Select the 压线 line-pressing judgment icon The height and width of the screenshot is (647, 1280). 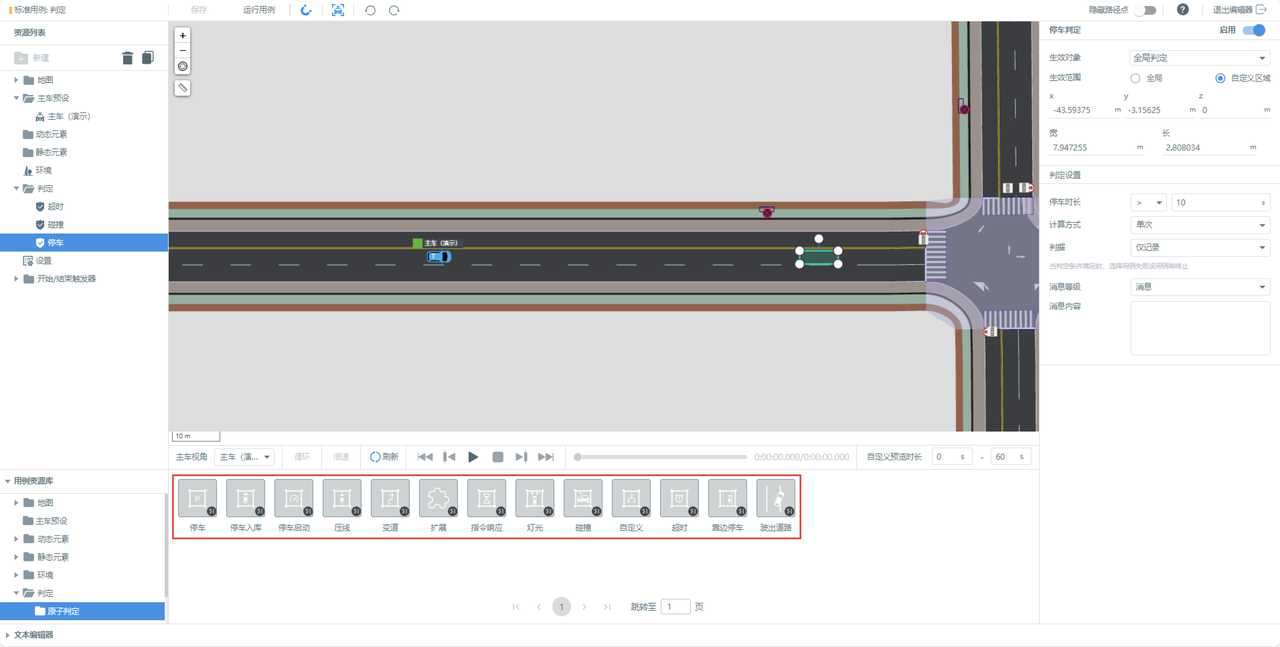[x=342, y=499]
